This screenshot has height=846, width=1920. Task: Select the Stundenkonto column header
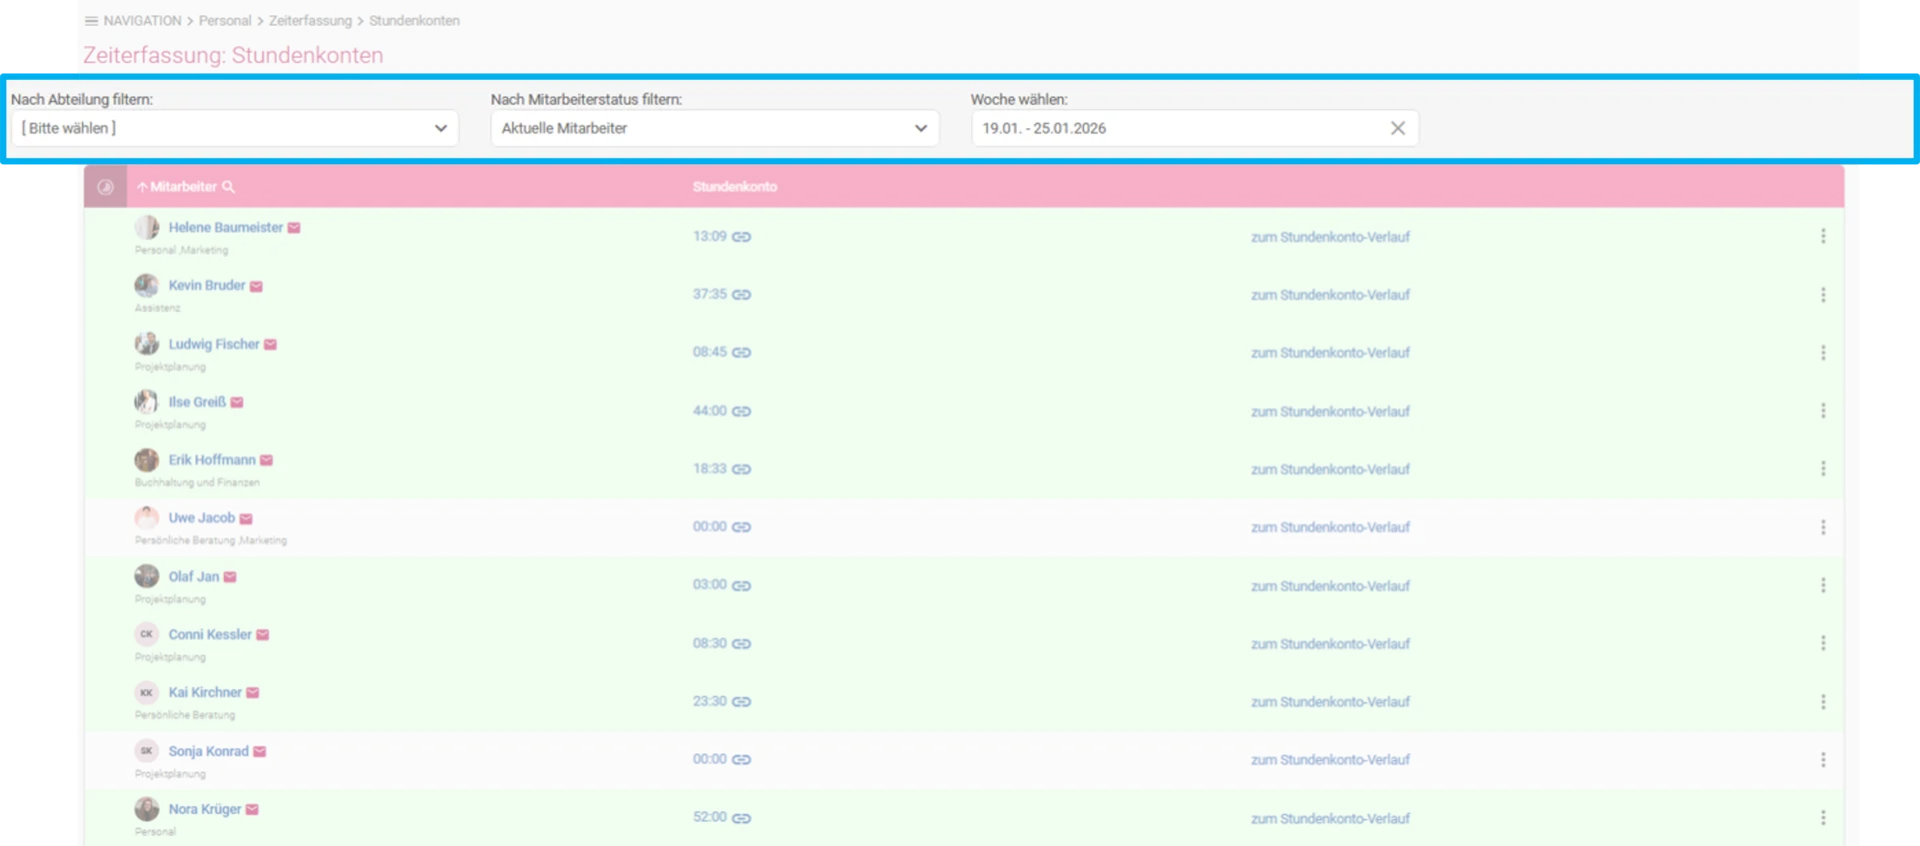[x=735, y=187]
